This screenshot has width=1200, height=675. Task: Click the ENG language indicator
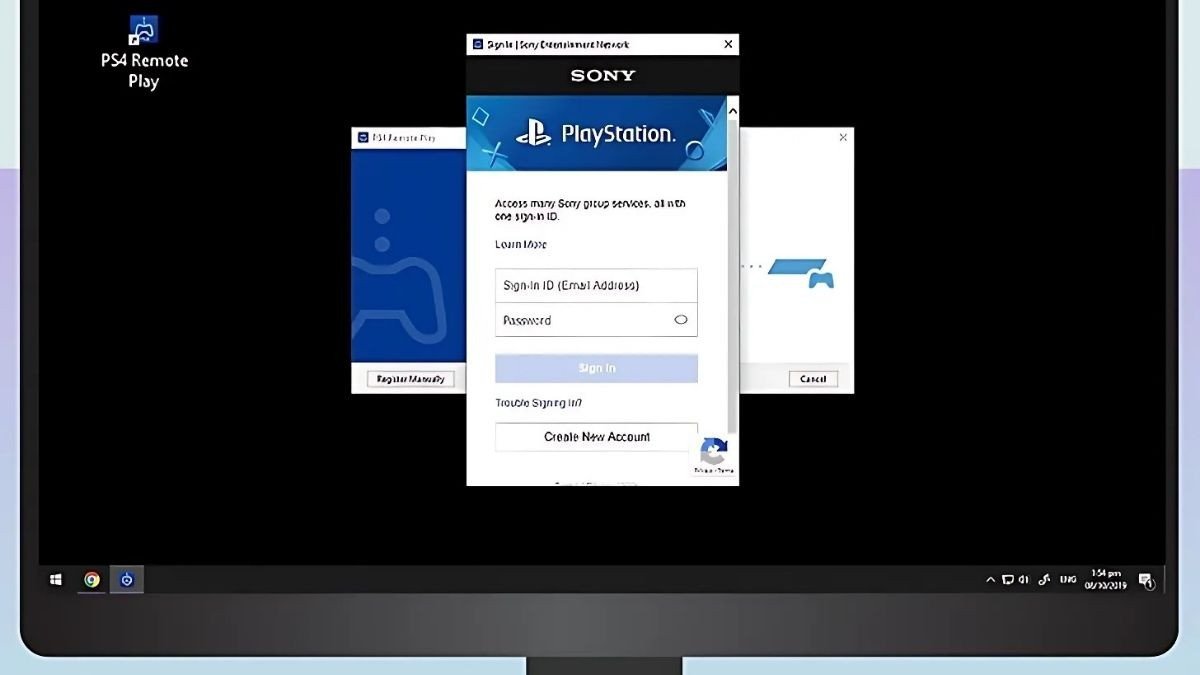coord(1068,579)
